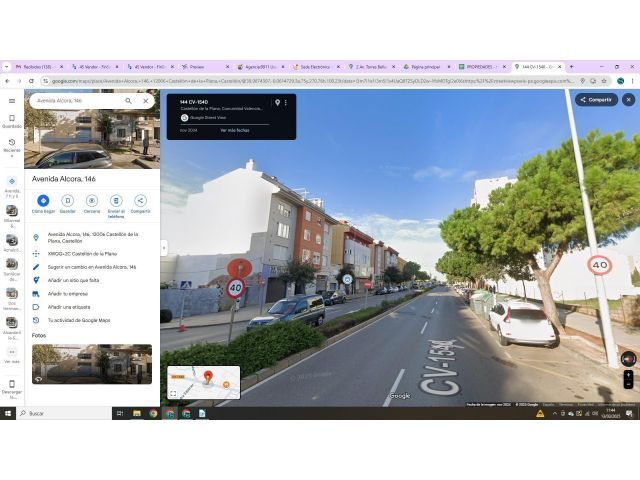Open the Google Maps hamburger menu
This screenshot has height=480, width=640.
[x=12, y=101]
